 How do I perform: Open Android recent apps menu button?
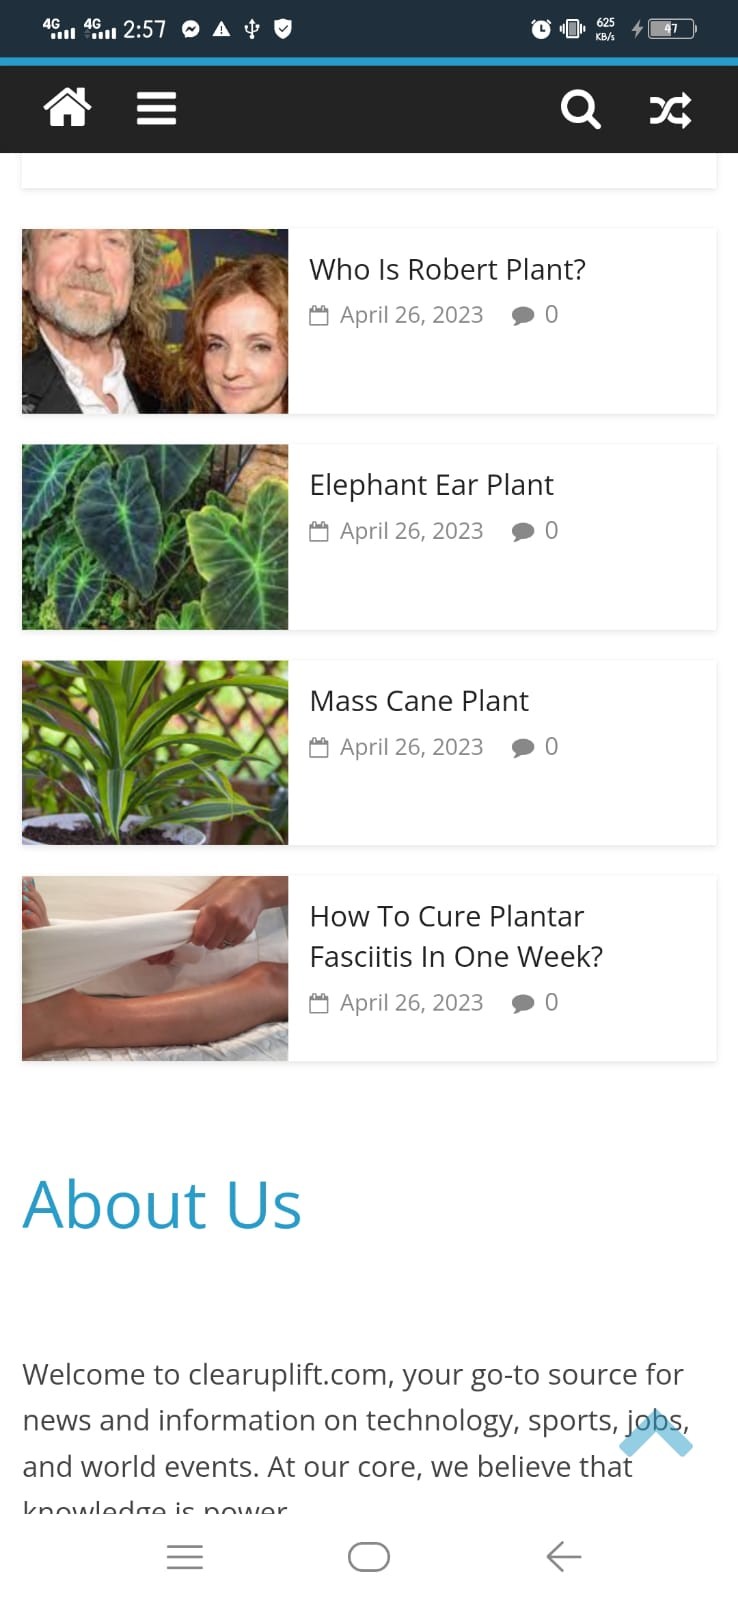(x=185, y=1556)
